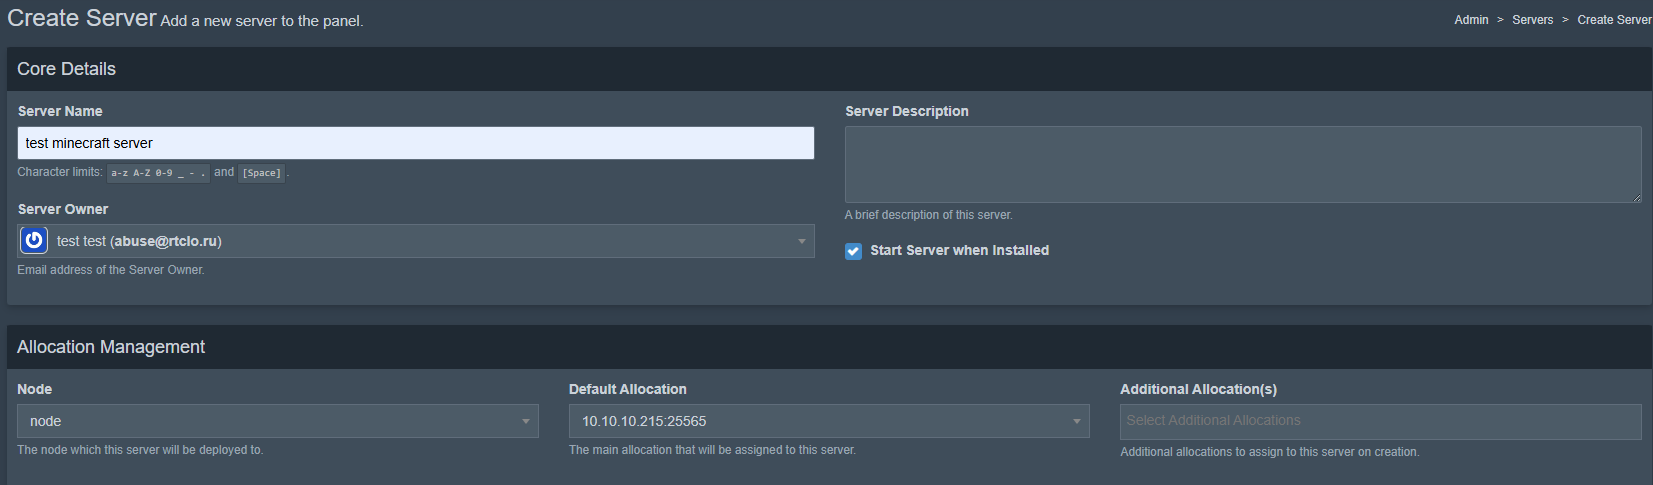
Task: Toggle Start Server when Installed checkbox
Action: tap(853, 251)
